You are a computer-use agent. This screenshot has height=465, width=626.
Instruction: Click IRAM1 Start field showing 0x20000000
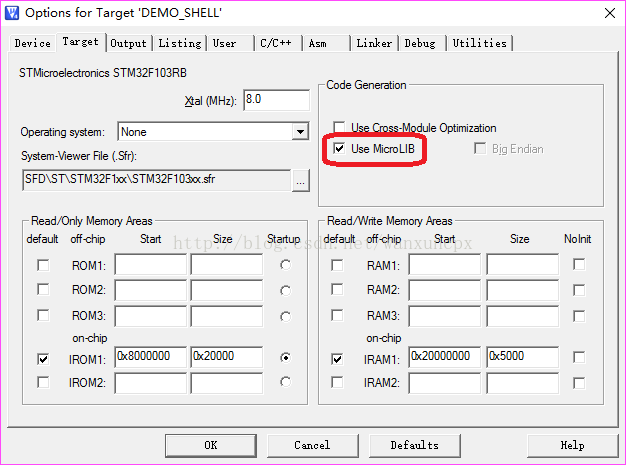(x=445, y=357)
